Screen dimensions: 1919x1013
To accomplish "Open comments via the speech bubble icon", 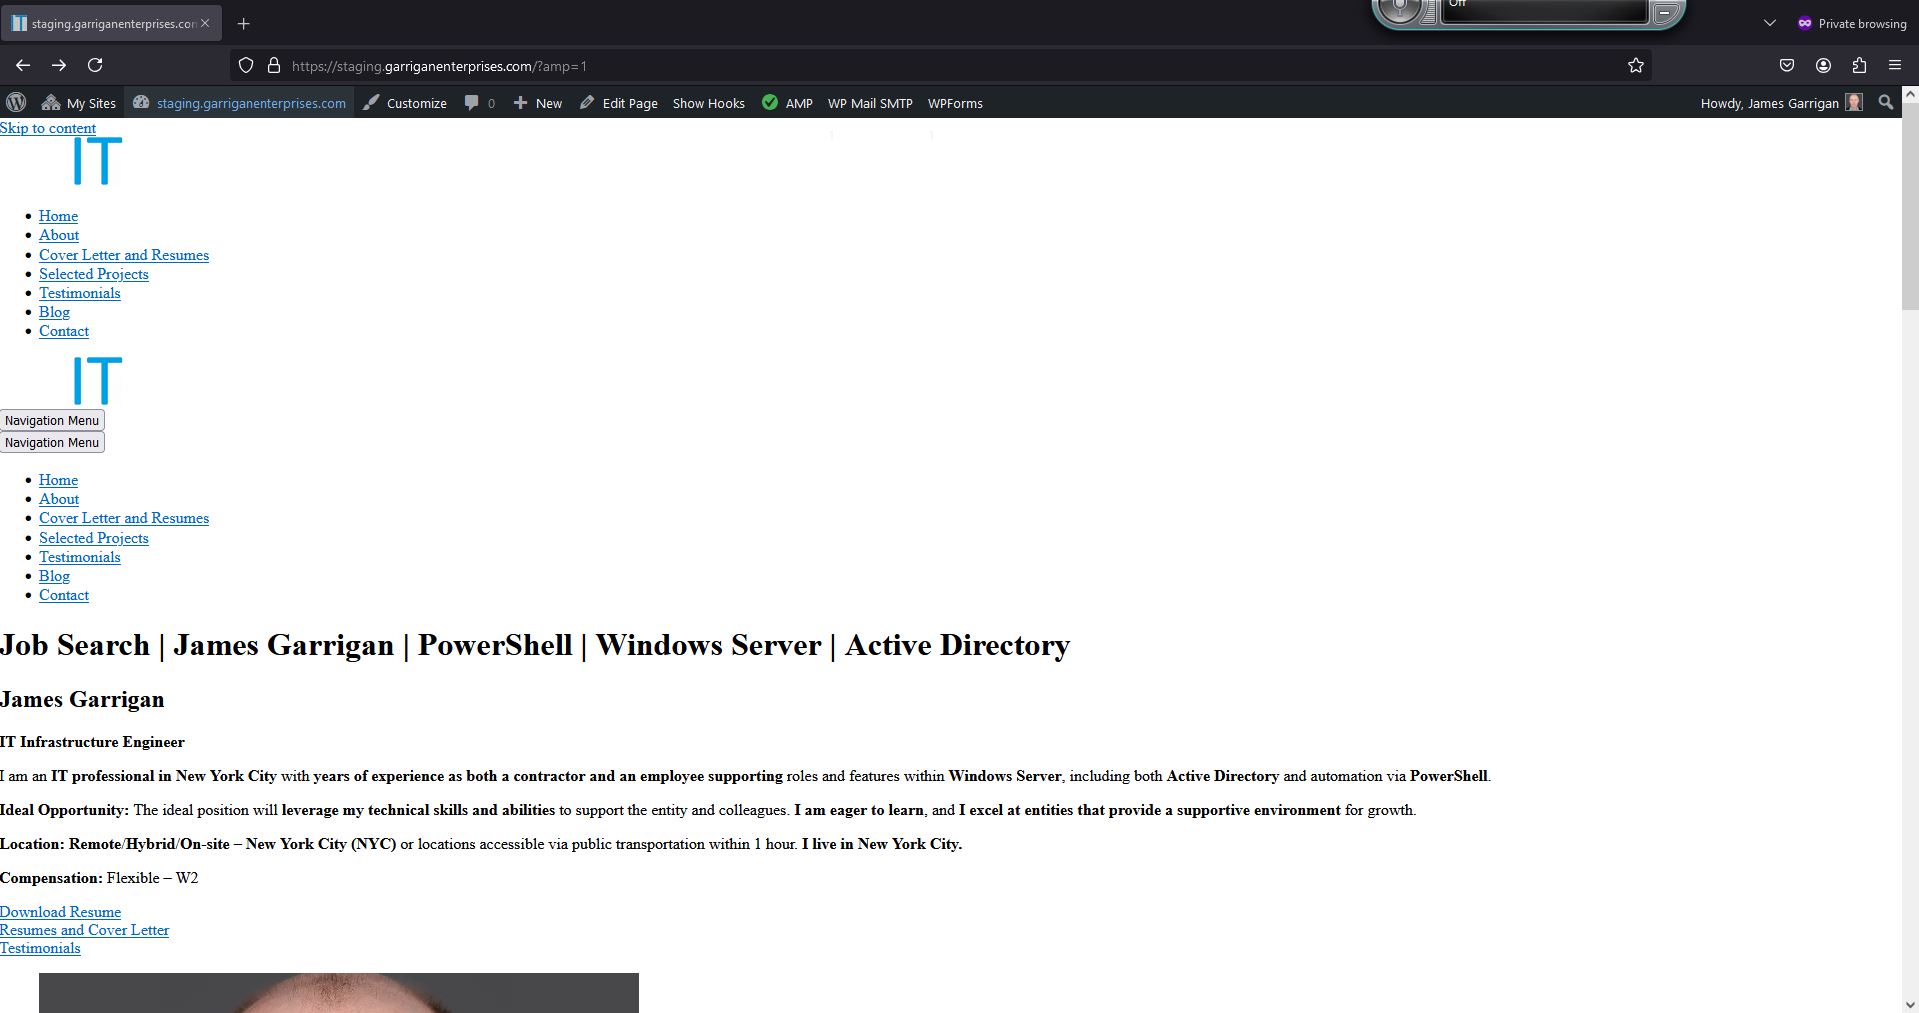I will click(x=472, y=102).
